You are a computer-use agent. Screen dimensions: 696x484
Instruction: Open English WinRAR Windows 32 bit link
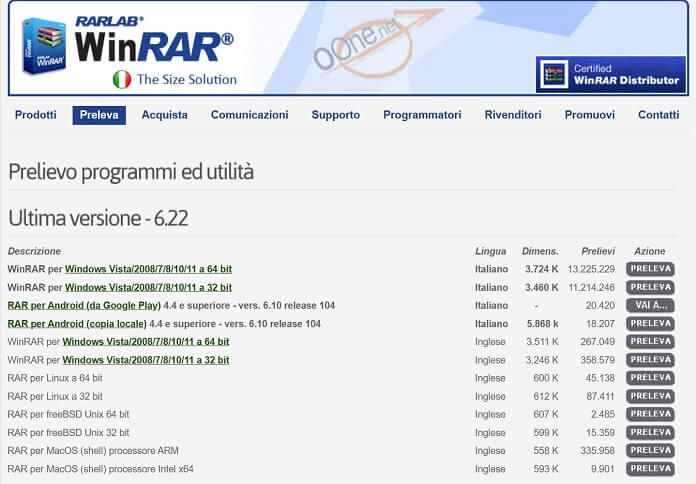pyautogui.click(x=146, y=360)
